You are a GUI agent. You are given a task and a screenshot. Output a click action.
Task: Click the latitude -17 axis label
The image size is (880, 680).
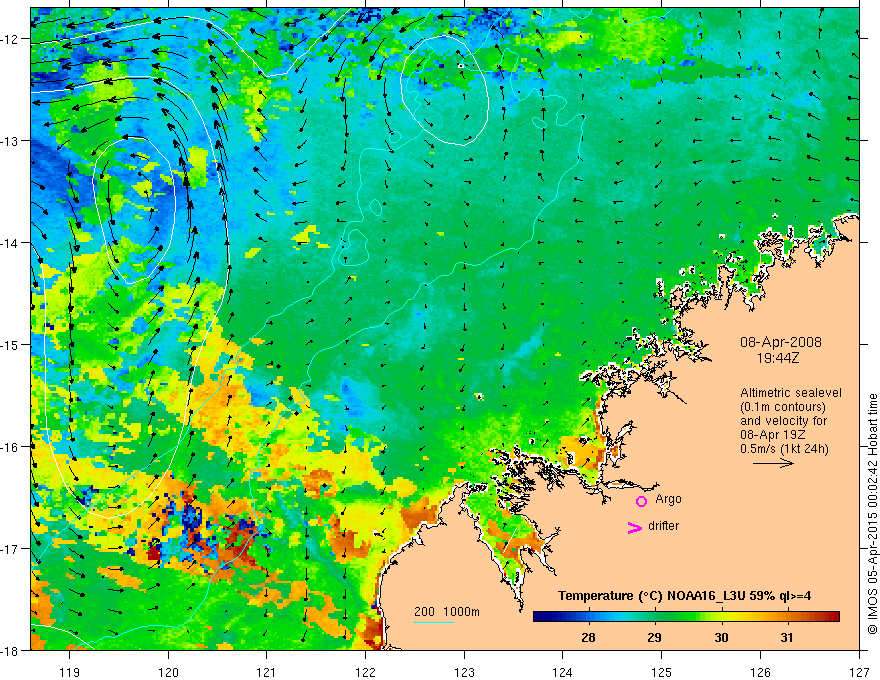point(10,548)
